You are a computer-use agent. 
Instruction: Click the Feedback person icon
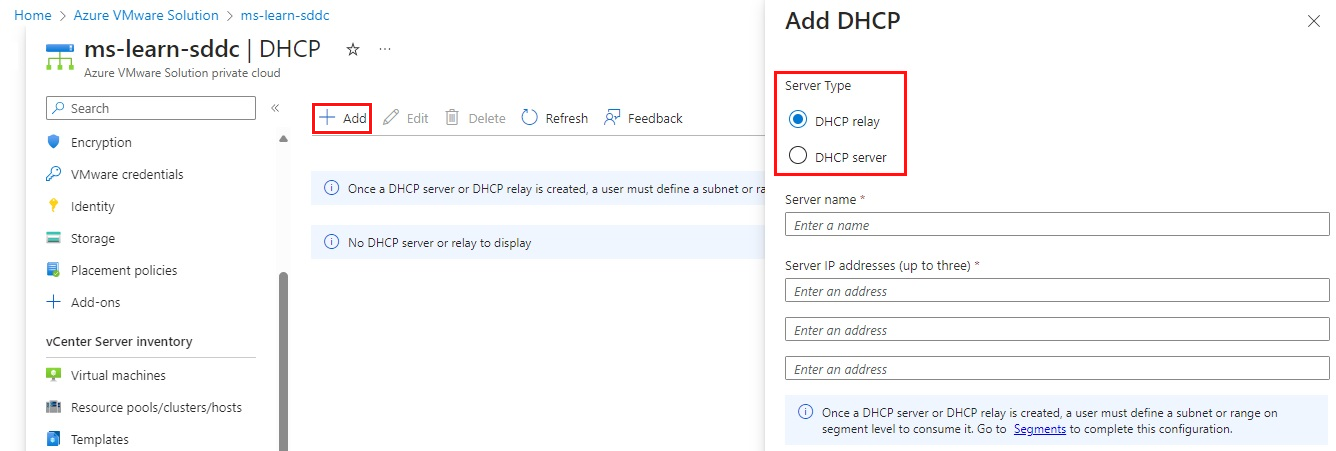pos(613,118)
